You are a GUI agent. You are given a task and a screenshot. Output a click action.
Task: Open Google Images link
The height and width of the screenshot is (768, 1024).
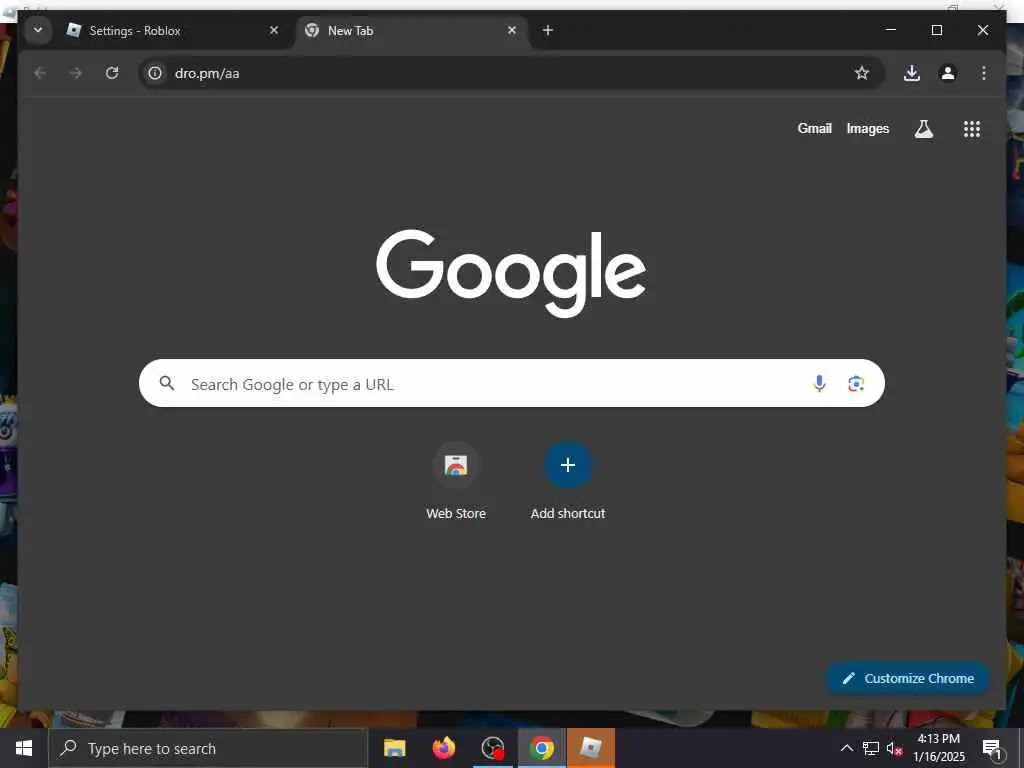click(x=867, y=129)
